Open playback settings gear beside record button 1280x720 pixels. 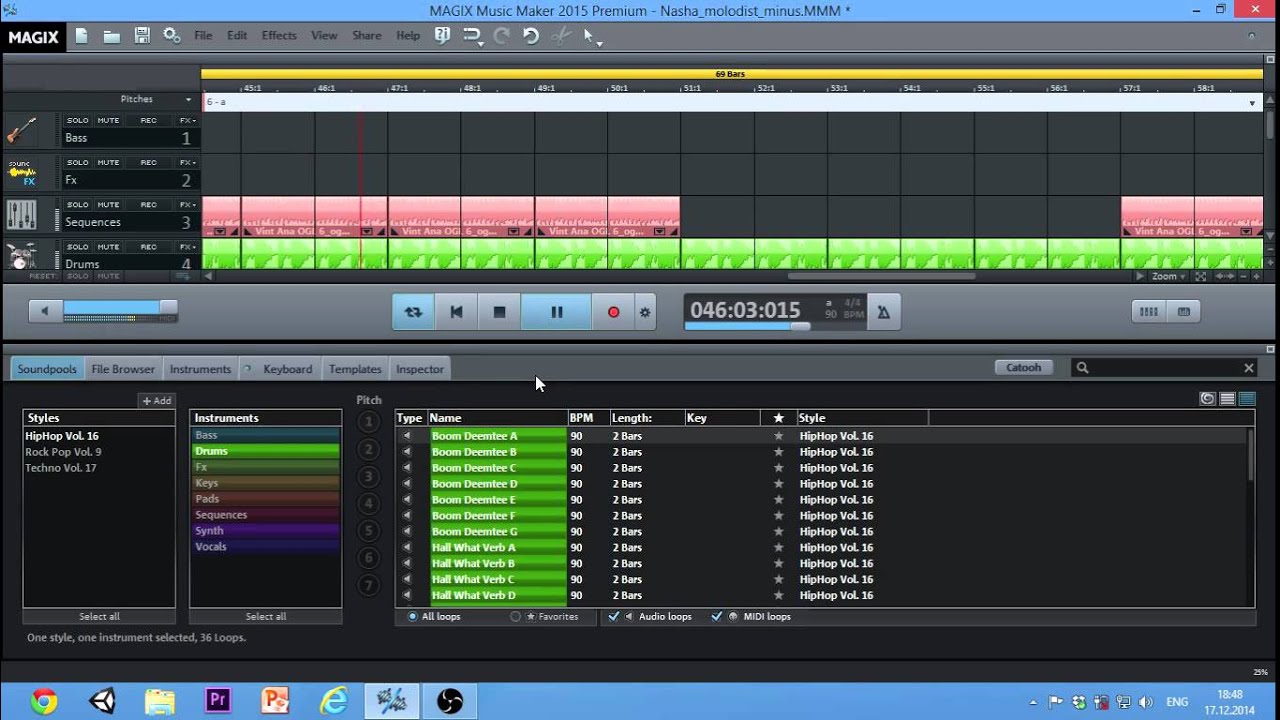[x=645, y=312]
